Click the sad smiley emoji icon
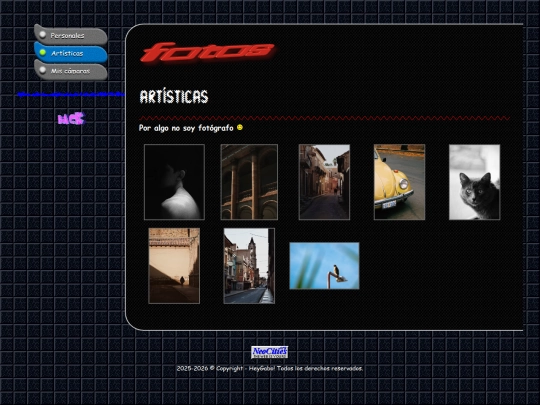Viewport: 540px width, 405px height. tap(240, 127)
